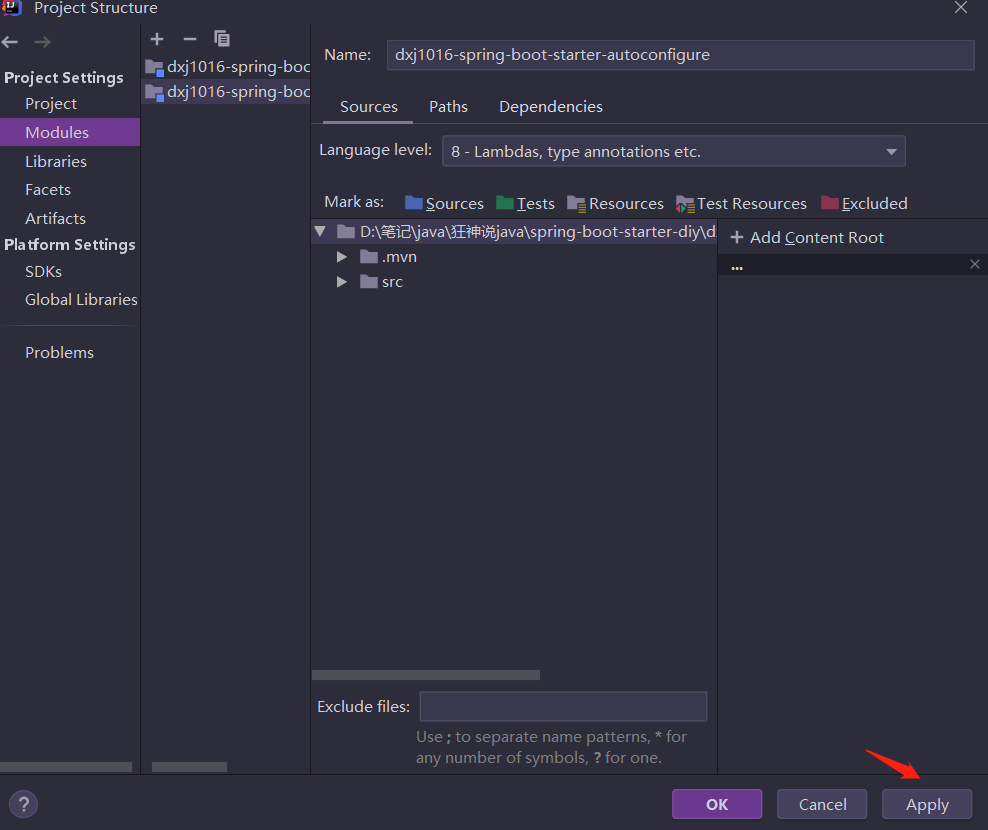Select the first dxj1016-spring-boot module
Screen dimensions: 988x830
226,66
